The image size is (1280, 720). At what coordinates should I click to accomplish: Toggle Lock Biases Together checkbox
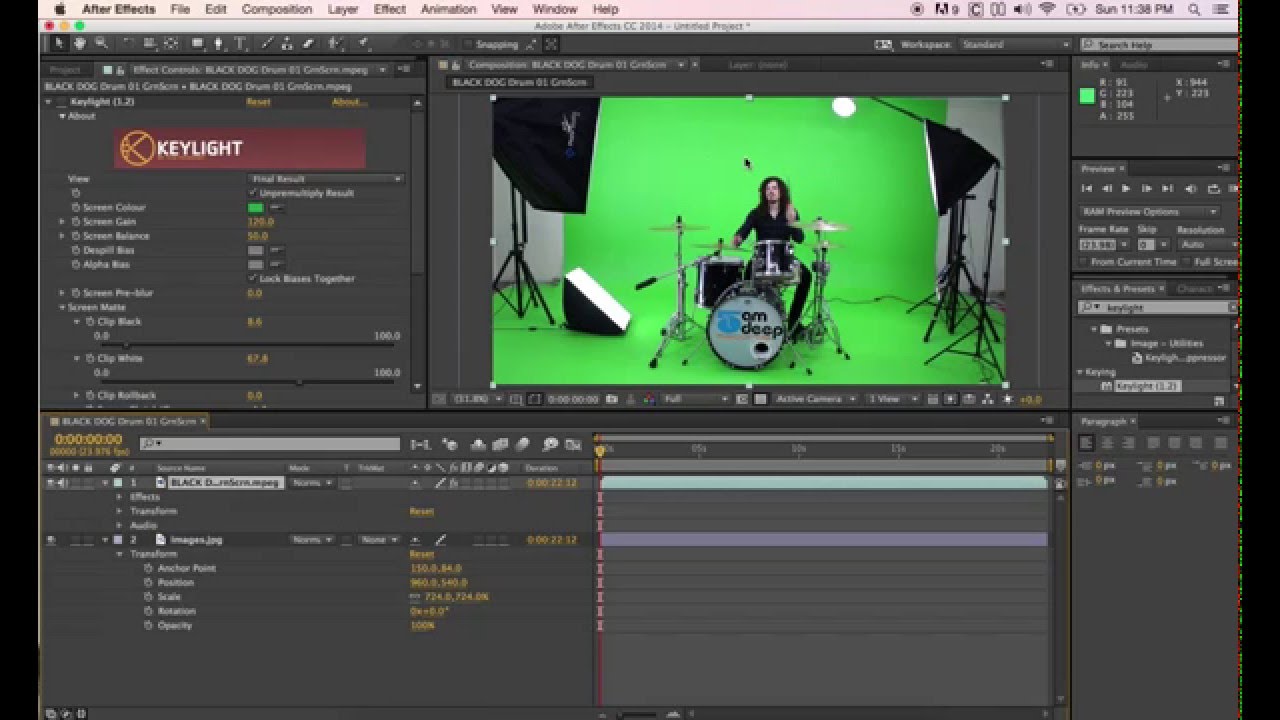tap(253, 278)
